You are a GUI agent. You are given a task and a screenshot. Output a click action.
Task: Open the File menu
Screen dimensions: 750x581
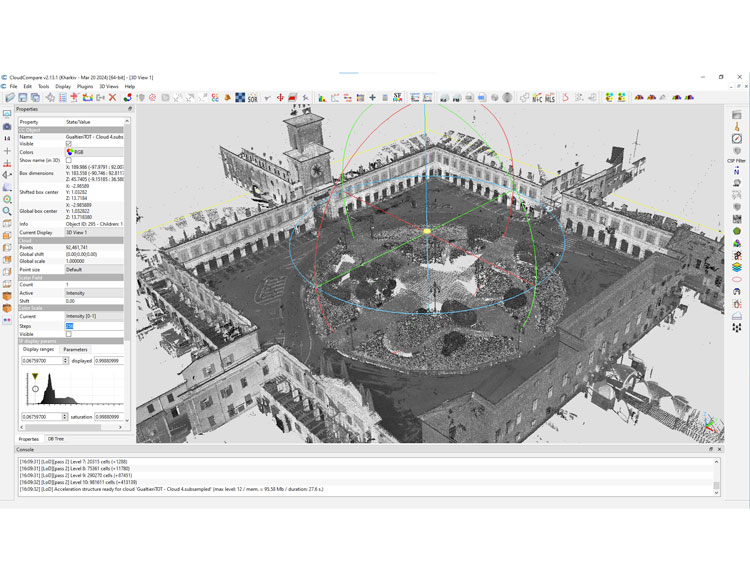pos(13,87)
